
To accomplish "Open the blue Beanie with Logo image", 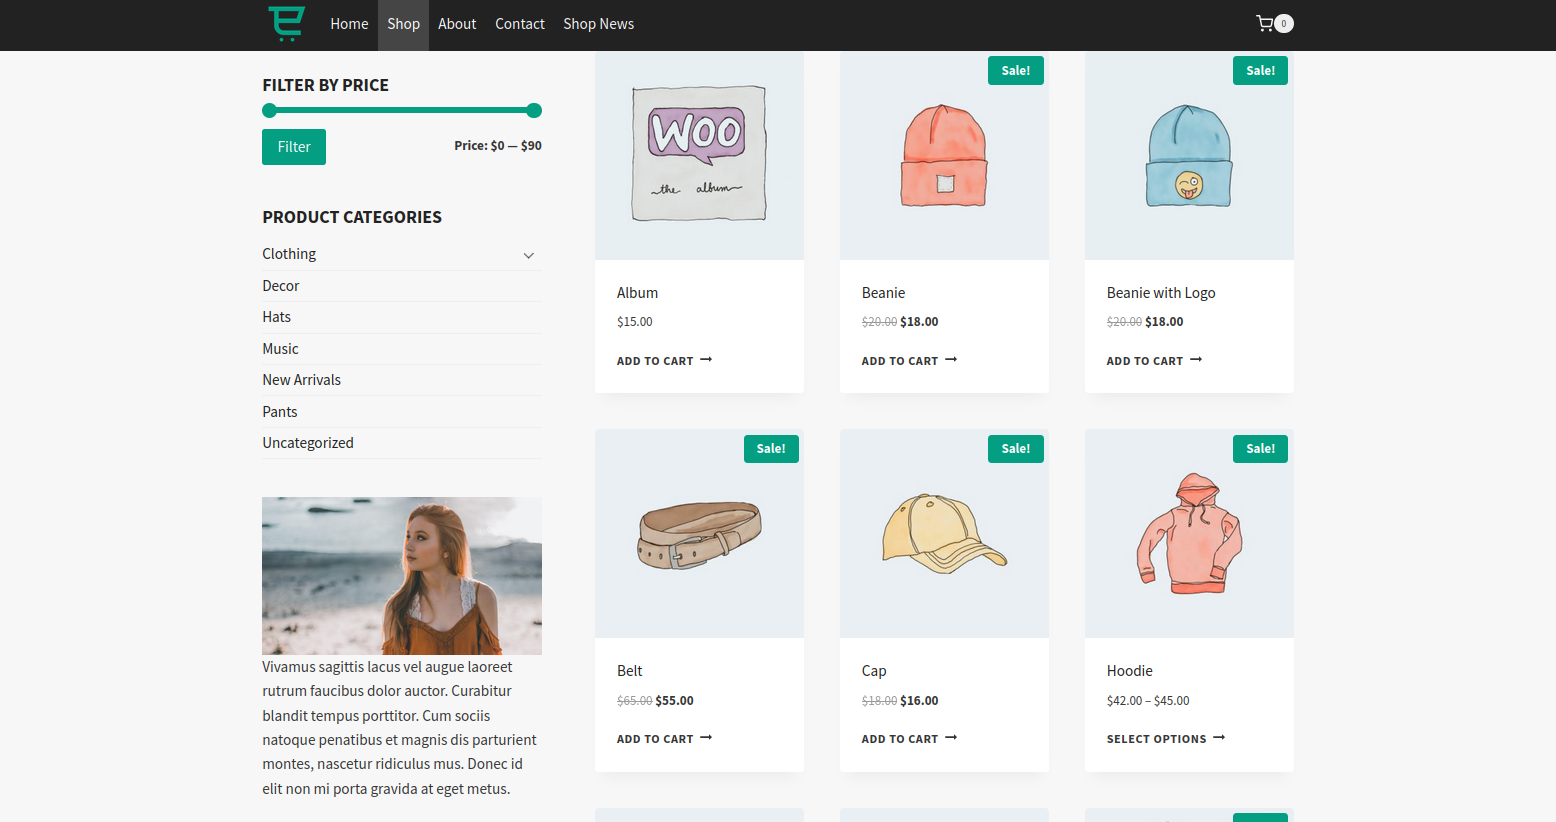I will click(1189, 155).
